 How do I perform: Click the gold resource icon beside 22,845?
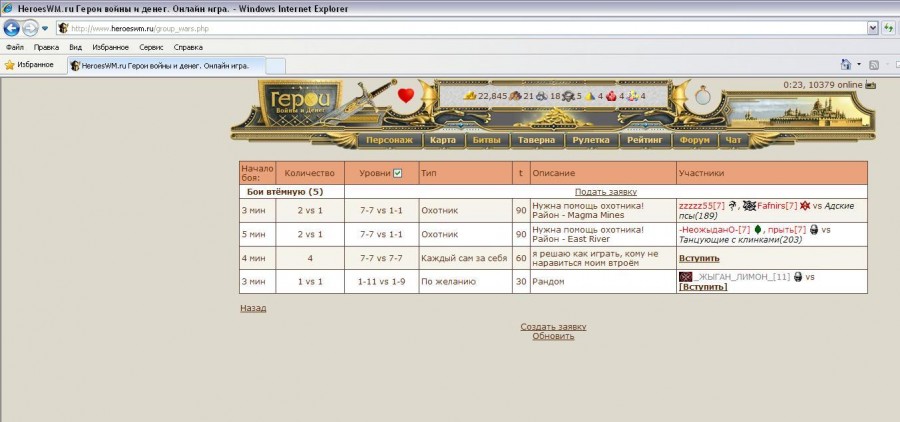tap(470, 96)
